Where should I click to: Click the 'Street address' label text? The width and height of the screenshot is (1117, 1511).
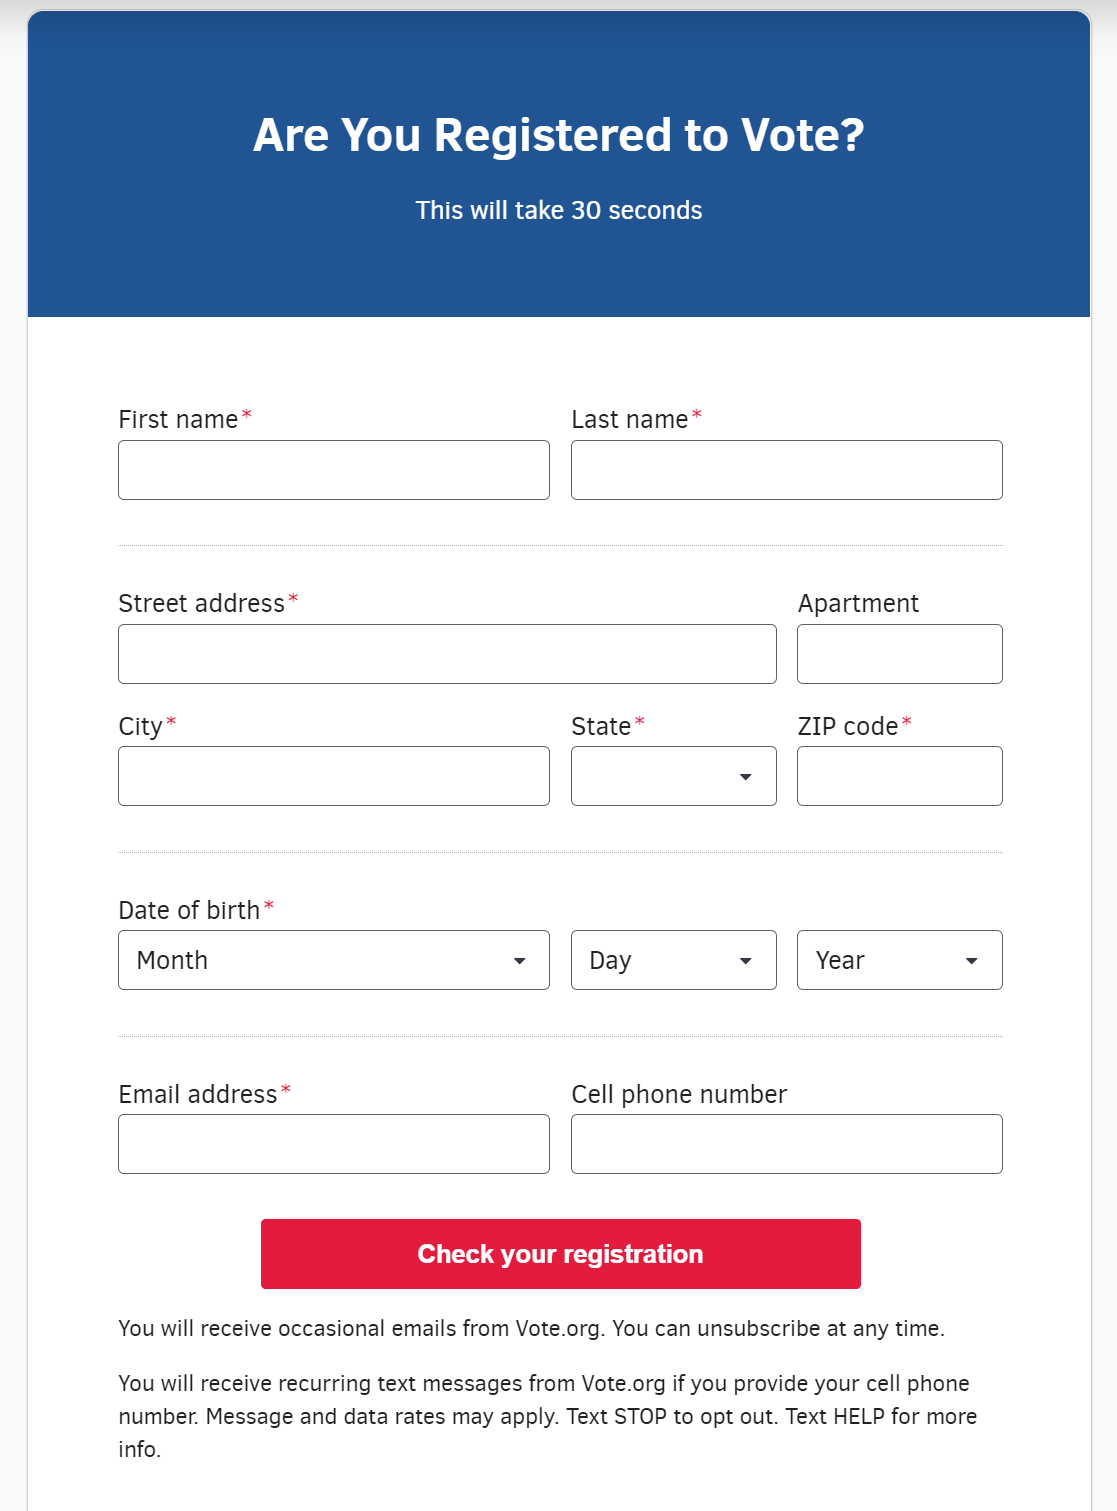click(201, 603)
